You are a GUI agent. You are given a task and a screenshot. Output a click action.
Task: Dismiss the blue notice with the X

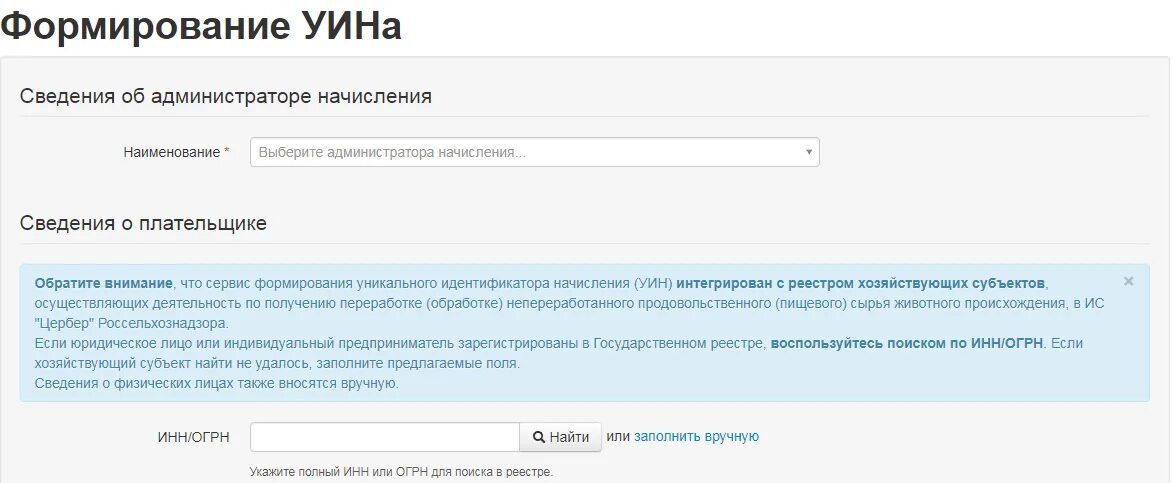tap(1129, 281)
